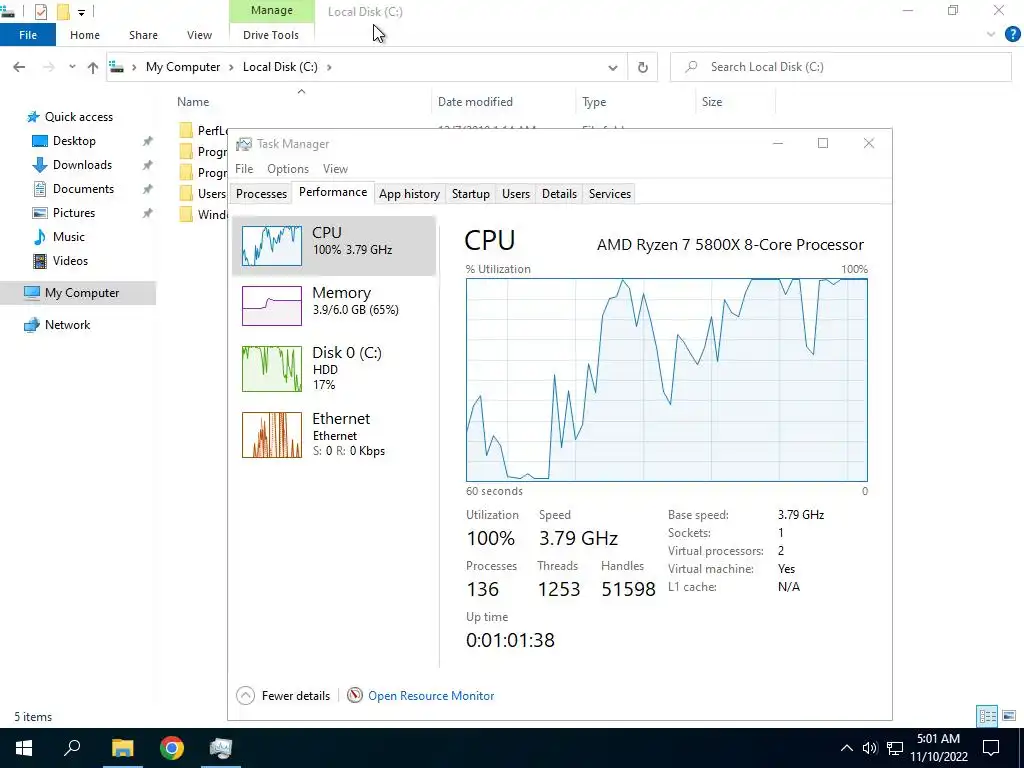Click the Search Local Disk (C:) box
This screenshot has height=768, width=1024.
point(840,67)
